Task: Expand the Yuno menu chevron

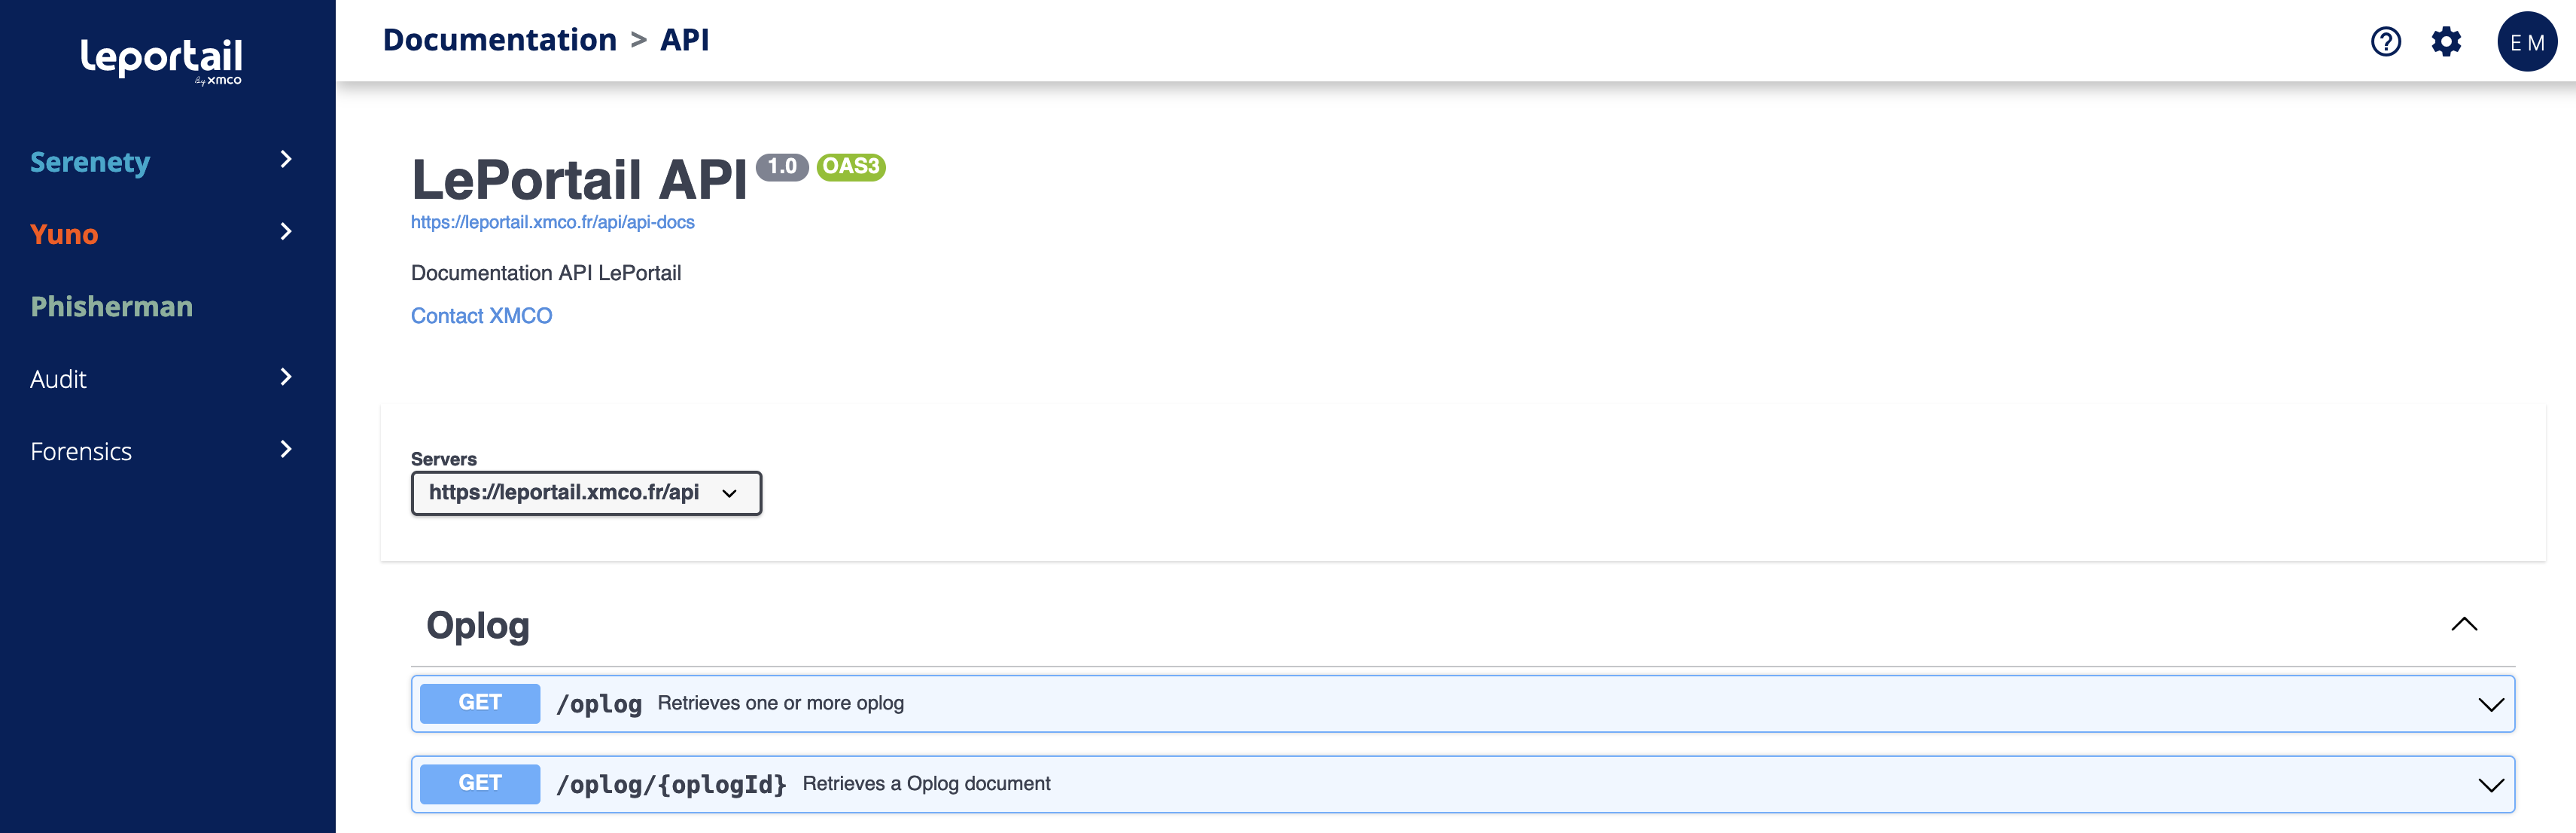Action: pyautogui.click(x=286, y=232)
